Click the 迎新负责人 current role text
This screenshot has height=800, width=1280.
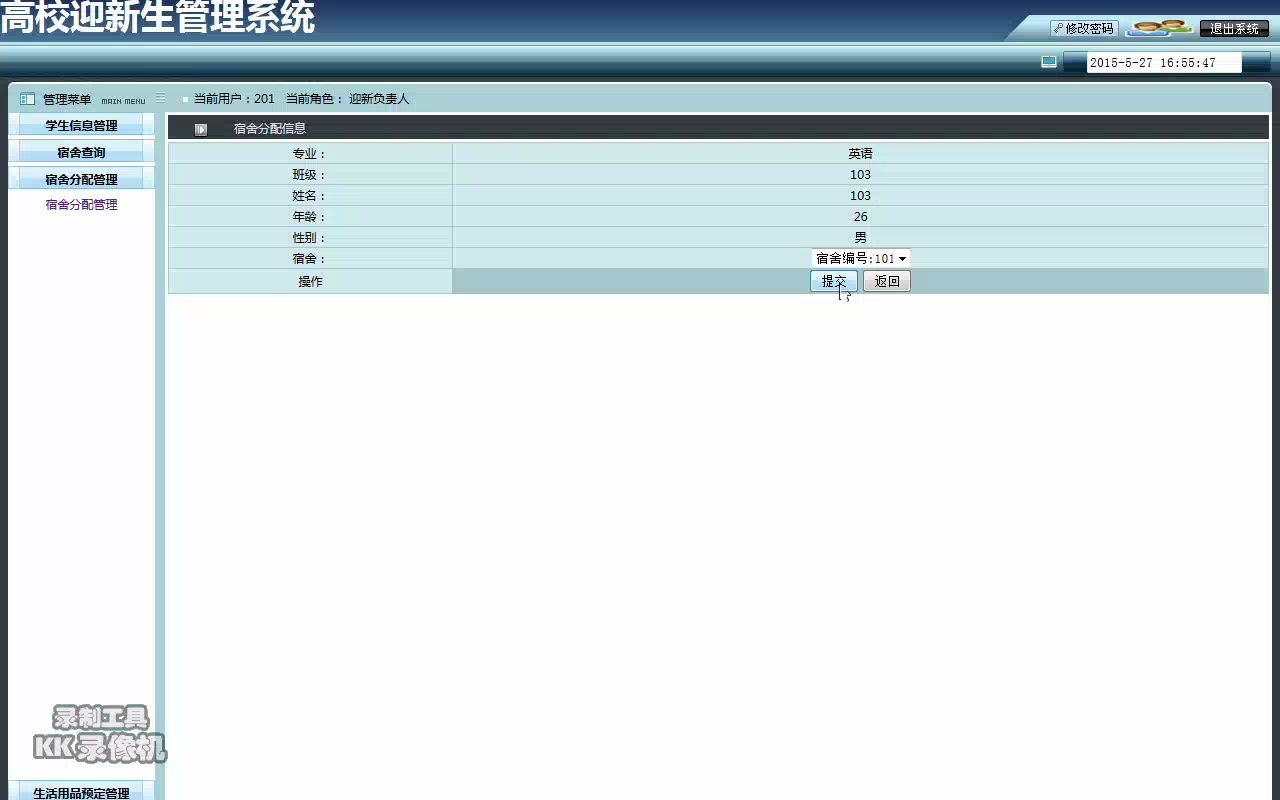(x=378, y=99)
